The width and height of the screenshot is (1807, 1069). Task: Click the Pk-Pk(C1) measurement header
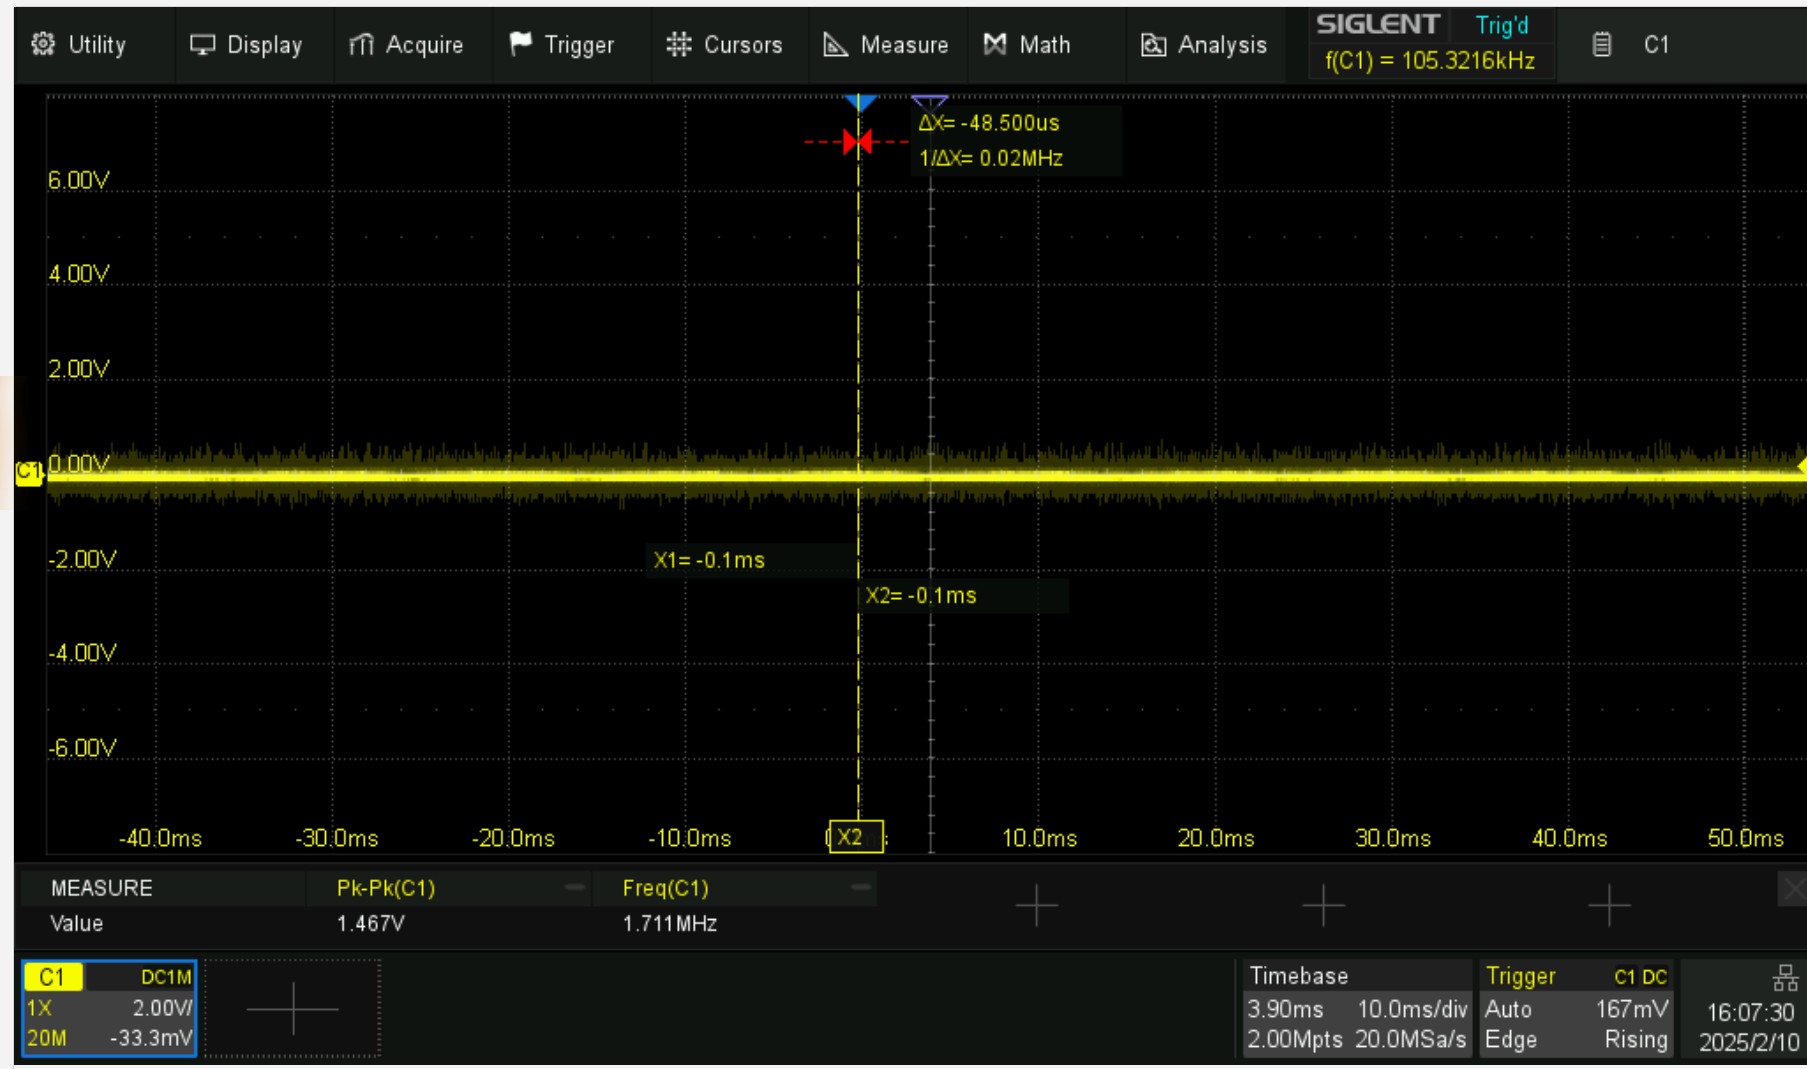tap(386, 888)
